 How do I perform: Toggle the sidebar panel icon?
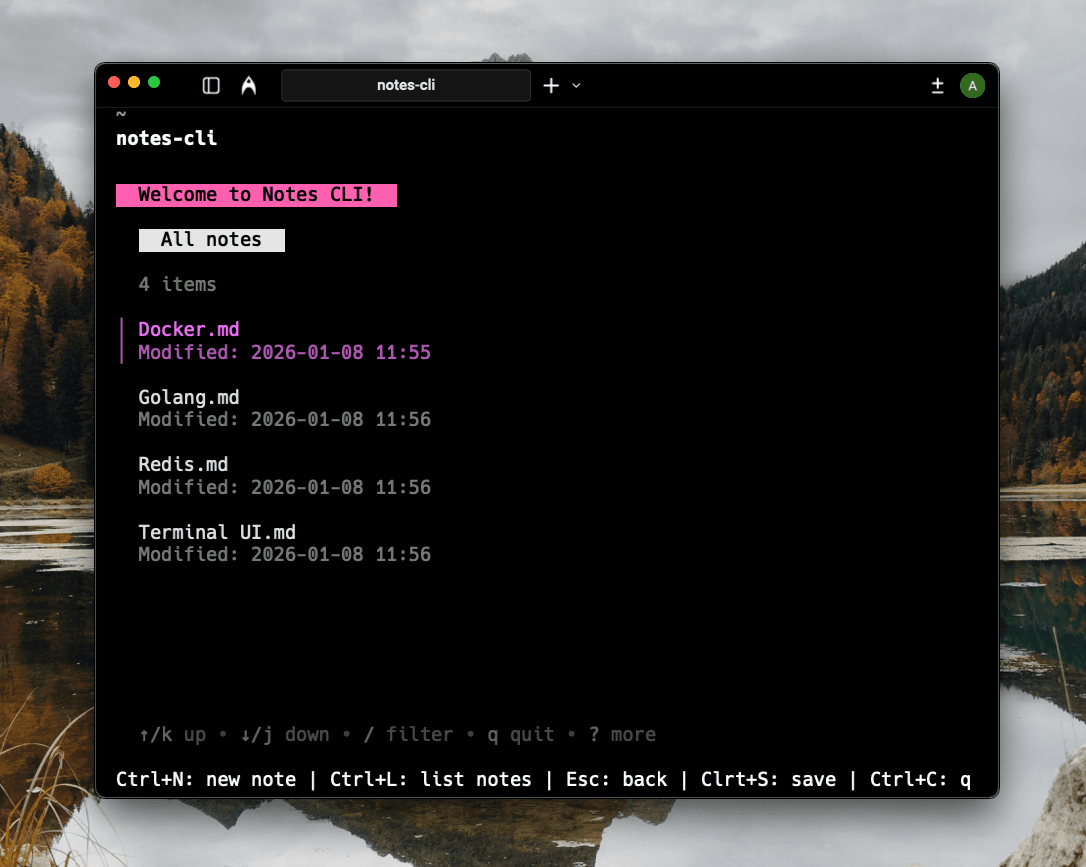tap(210, 85)
